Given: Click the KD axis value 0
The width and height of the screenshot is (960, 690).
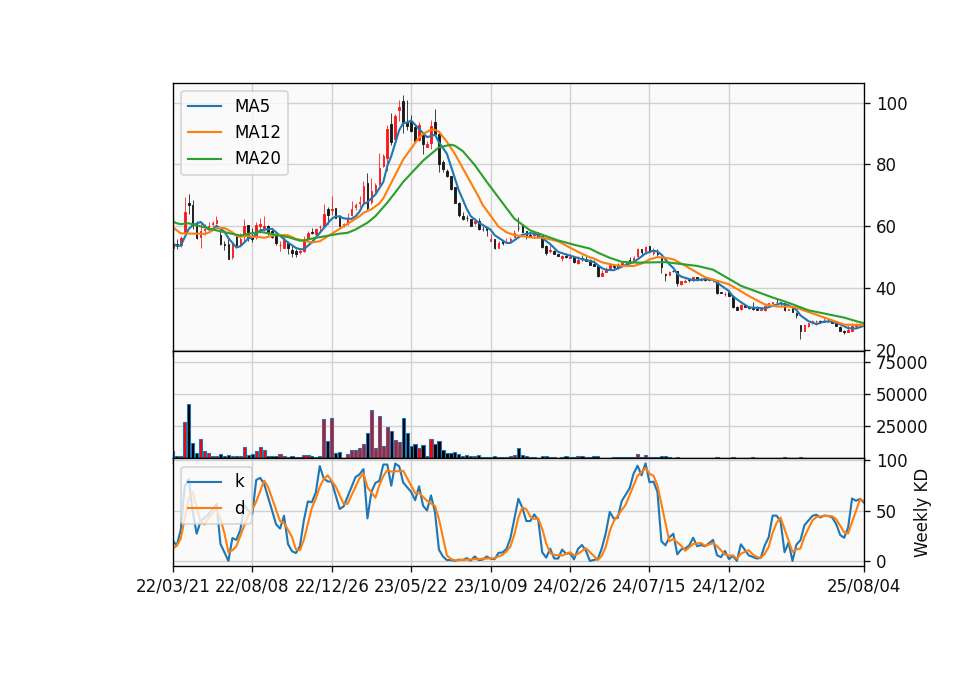Looking at the screenshot, I should click(x=882, y=561).
